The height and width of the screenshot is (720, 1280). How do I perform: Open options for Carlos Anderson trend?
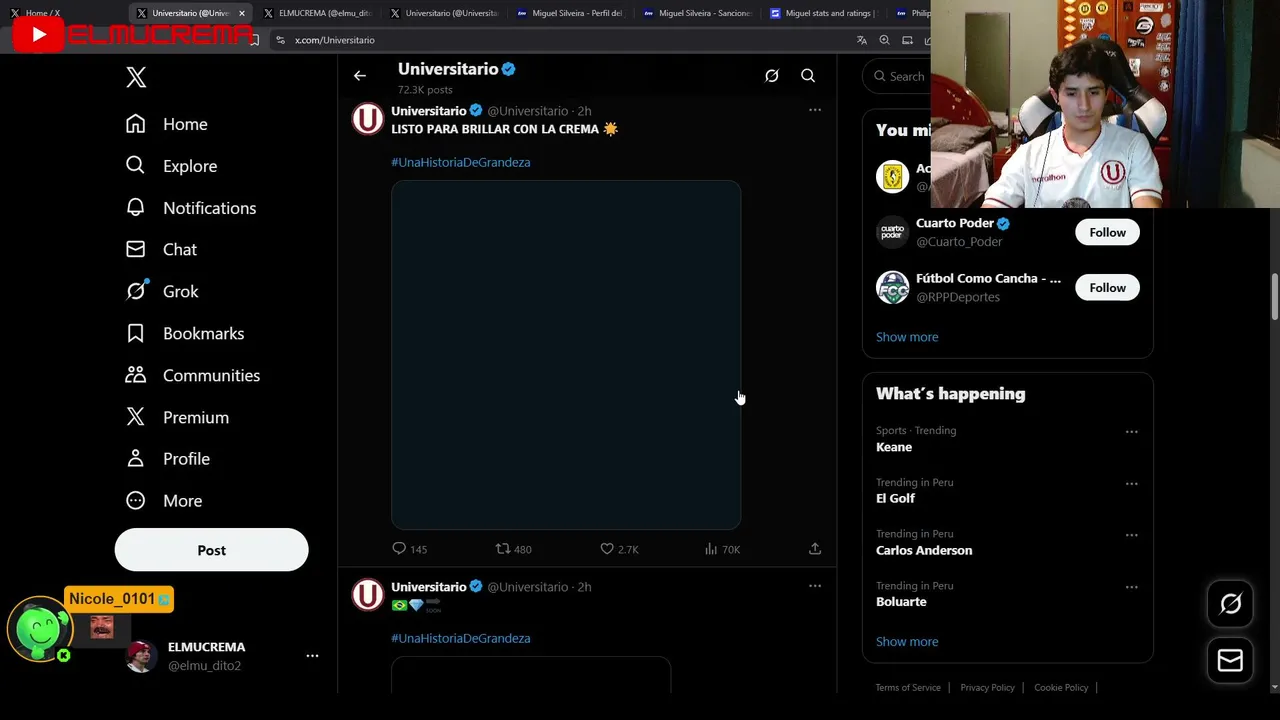(x=1131, y=535)
